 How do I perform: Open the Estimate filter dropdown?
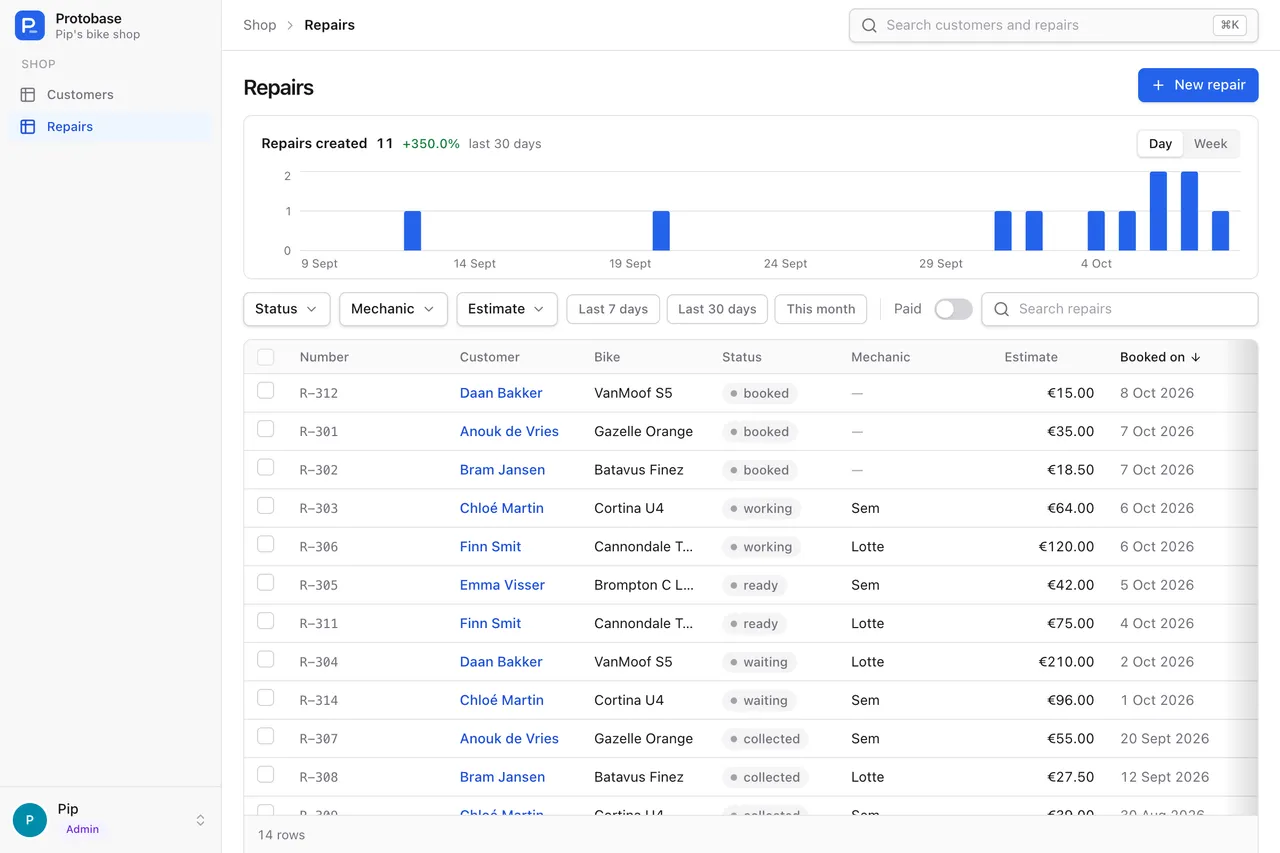[x=507, y=309]
